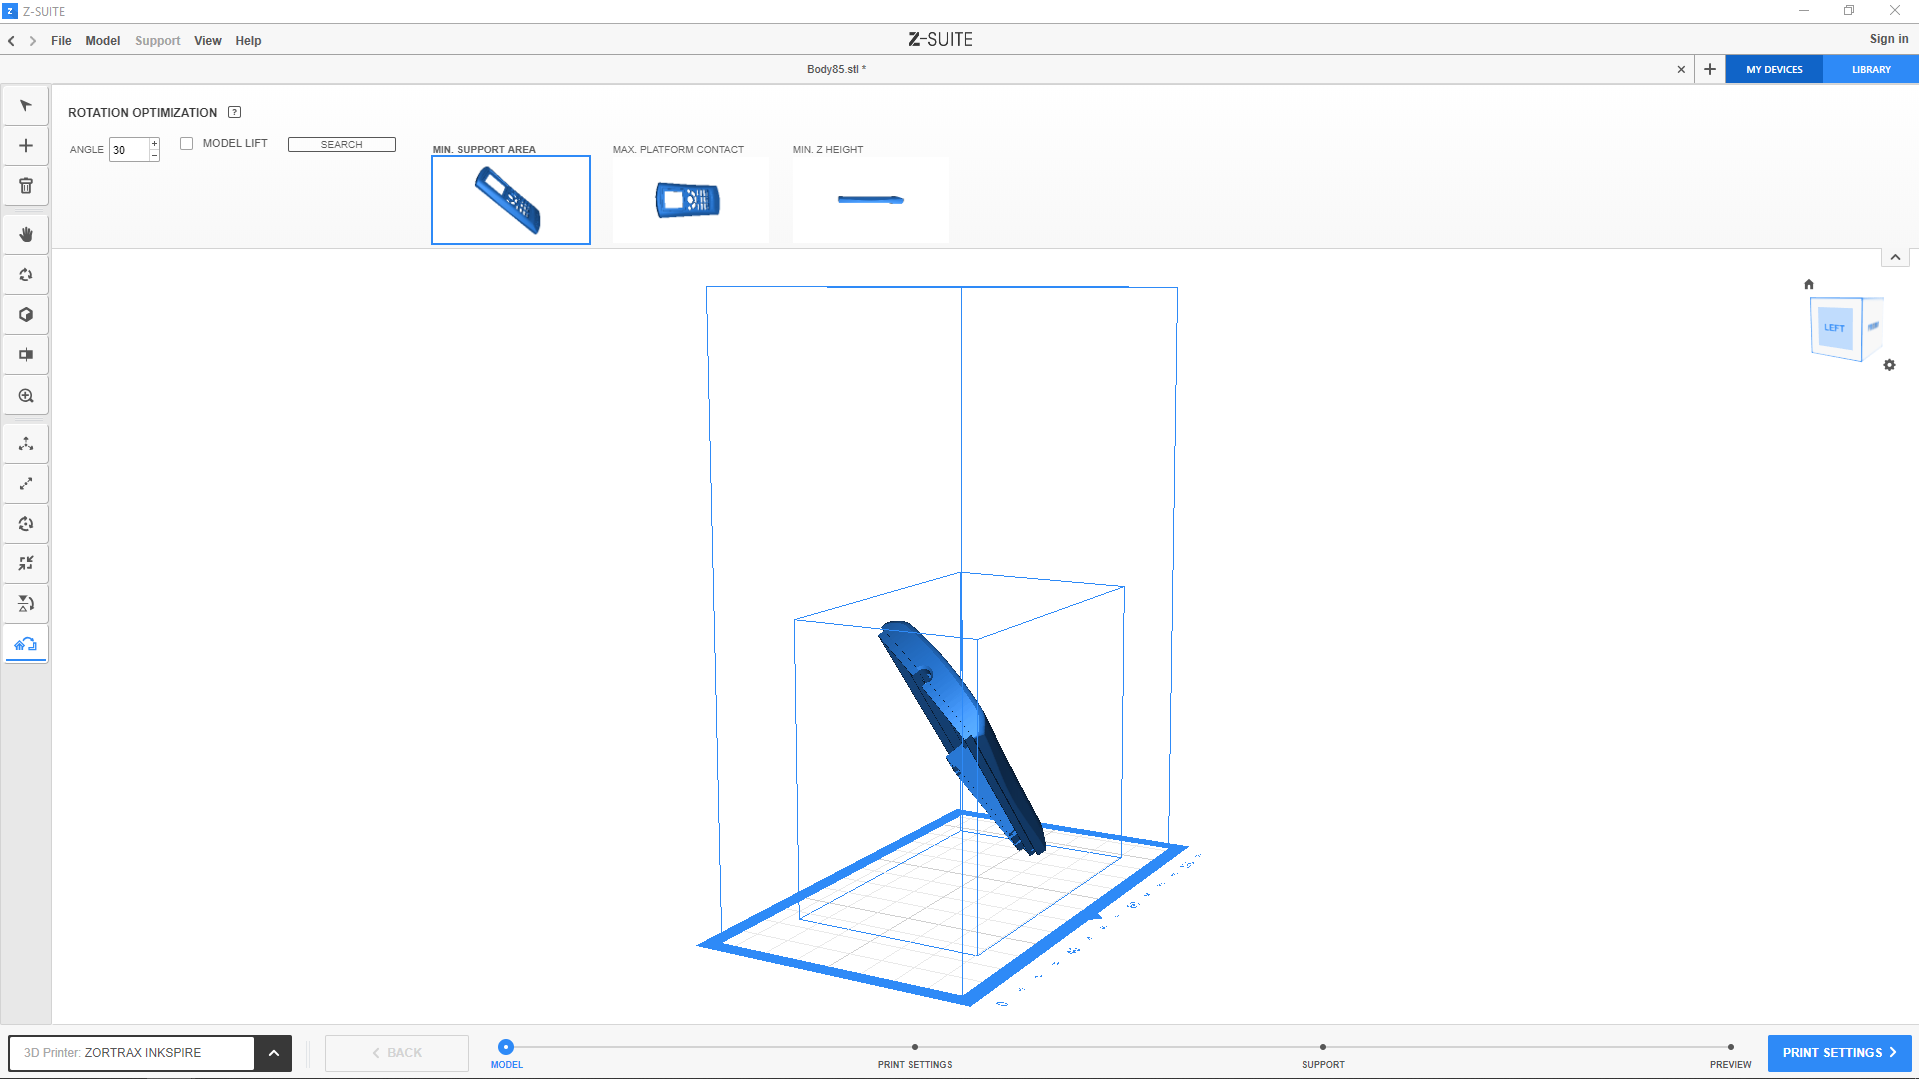Switch to the Library tab
This screenshot has height=1079, width=1919.
(1870, 70)
